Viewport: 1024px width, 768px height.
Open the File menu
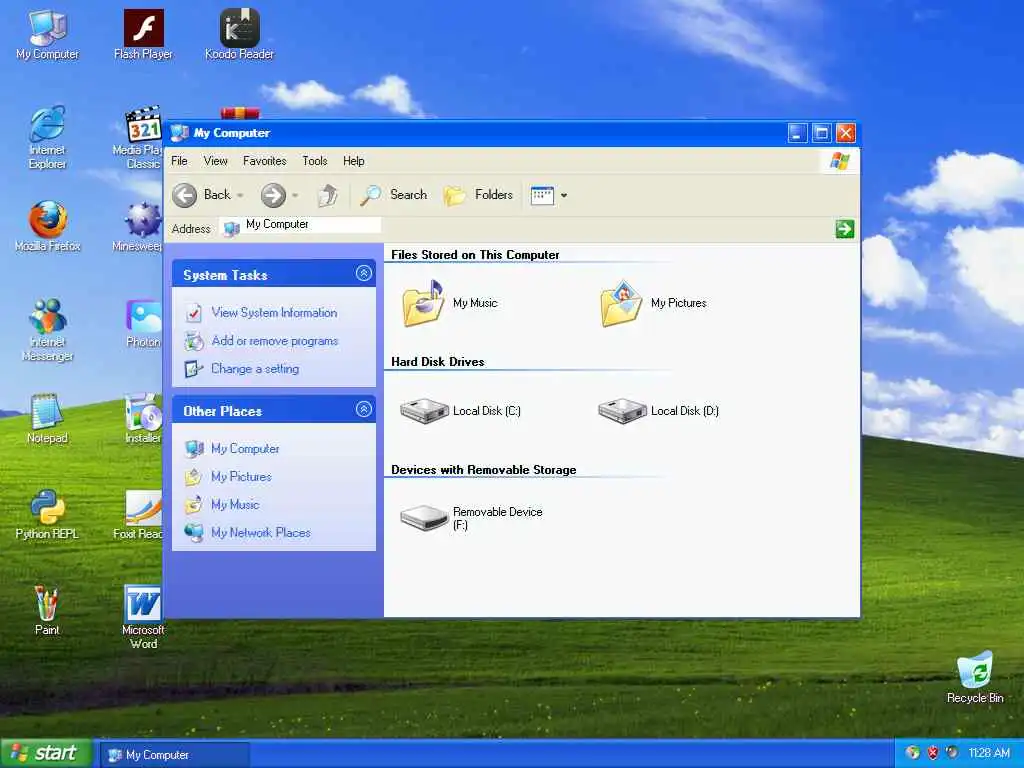[179, 161]
